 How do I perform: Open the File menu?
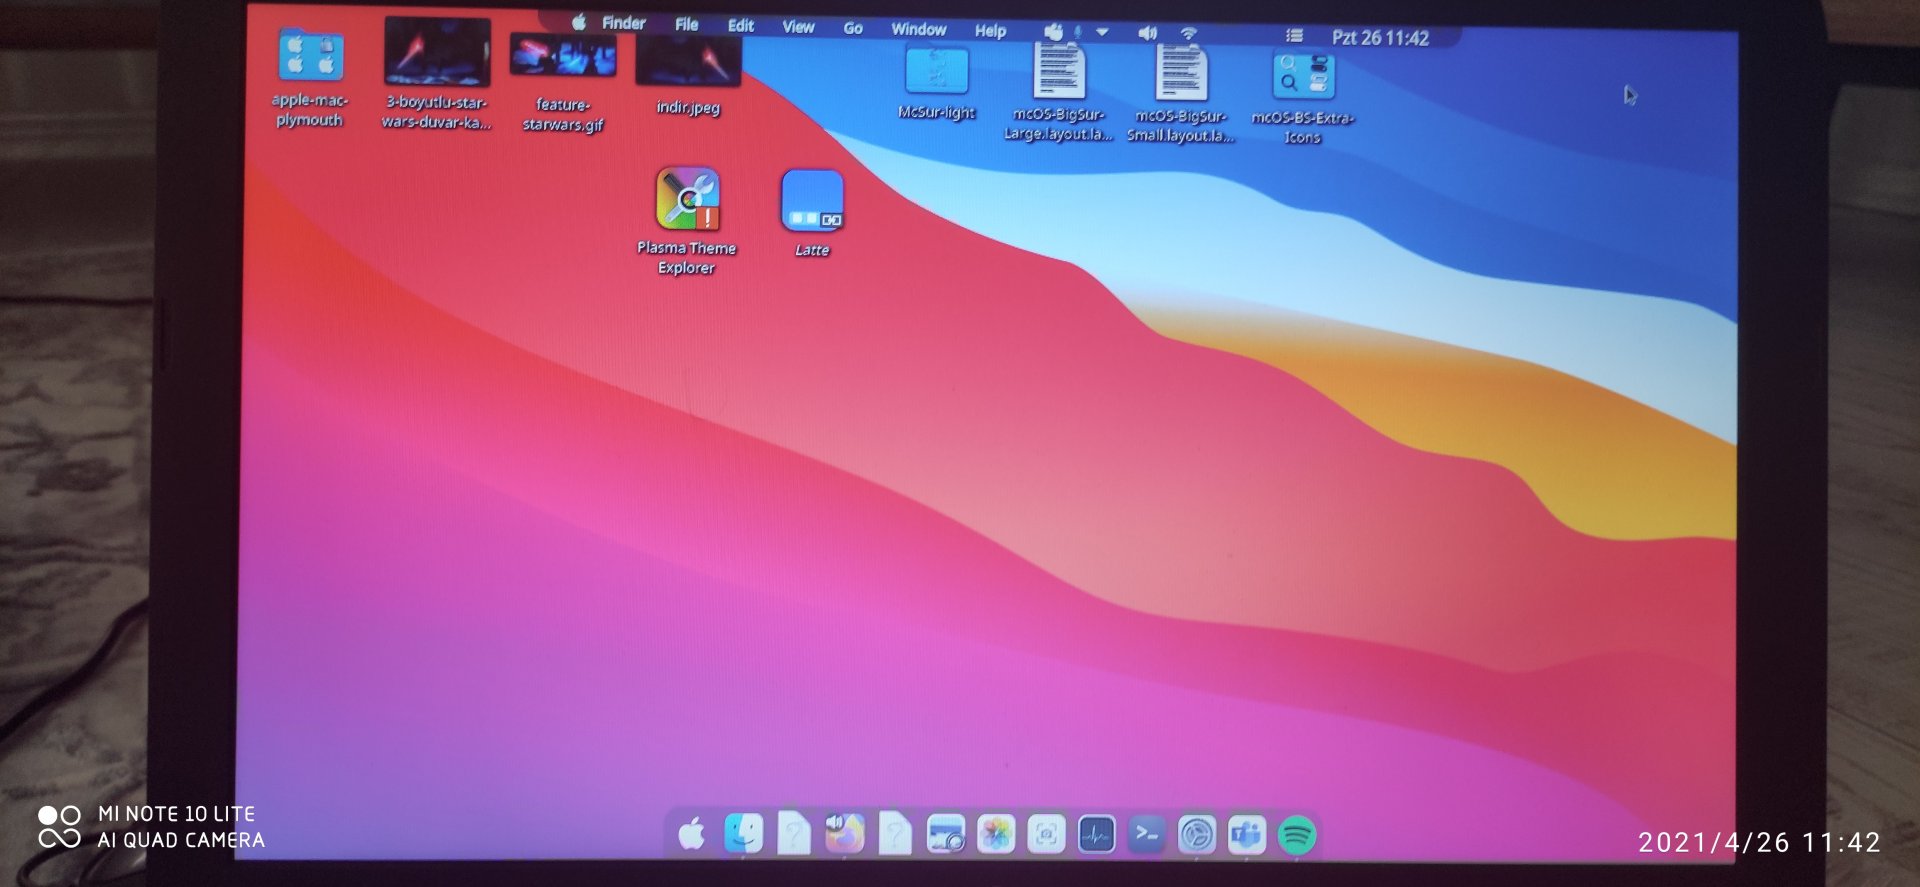click(687, 25)
